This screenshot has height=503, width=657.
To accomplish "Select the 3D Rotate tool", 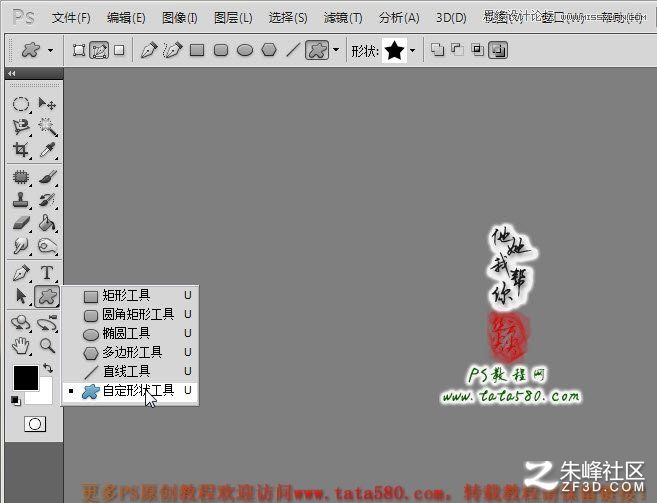I will (x=21, y=323).
